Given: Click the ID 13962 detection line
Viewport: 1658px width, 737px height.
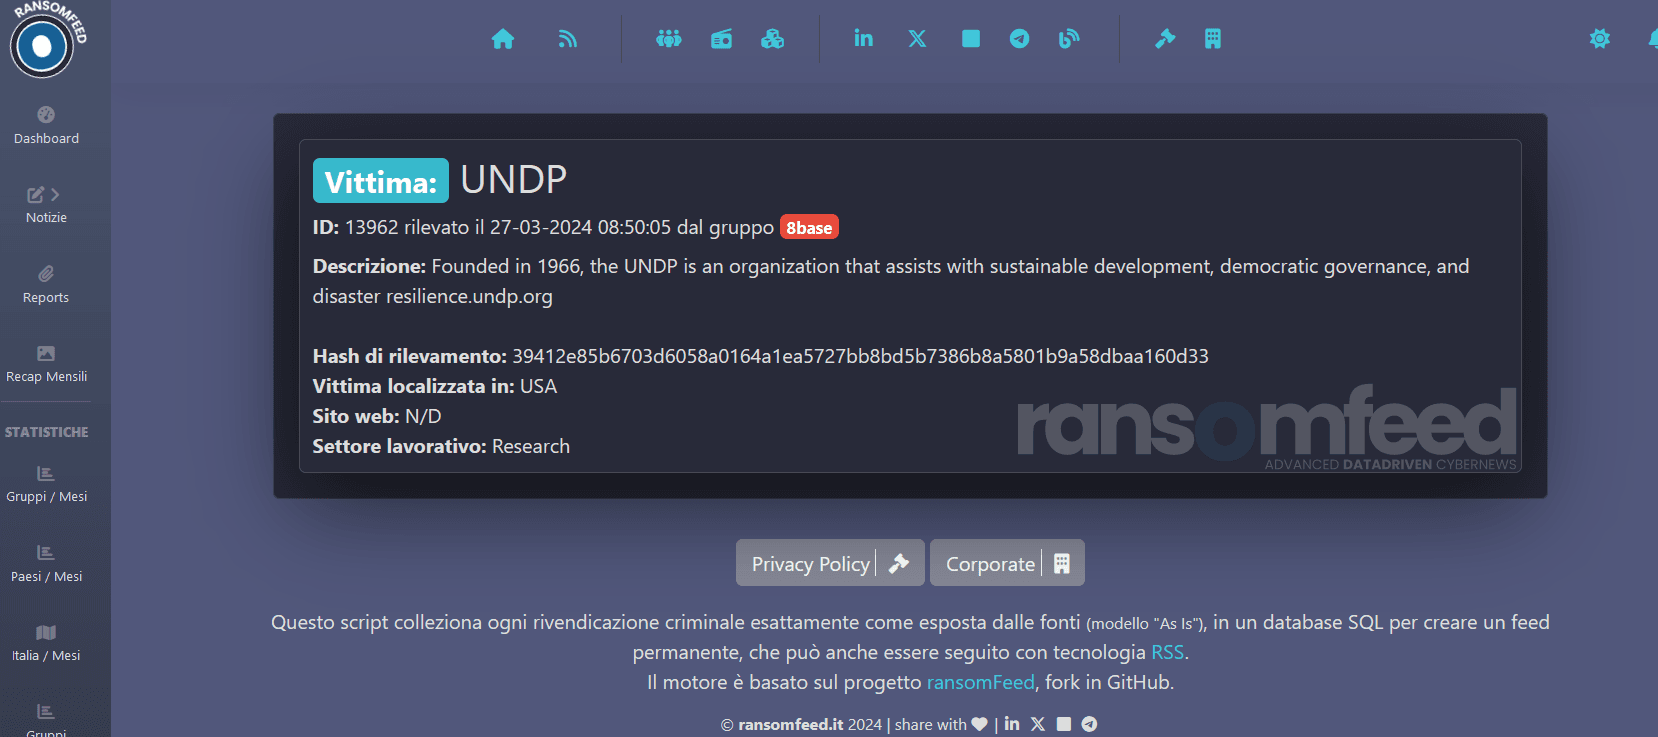Looking at the screenshot, I should (576, 227).
